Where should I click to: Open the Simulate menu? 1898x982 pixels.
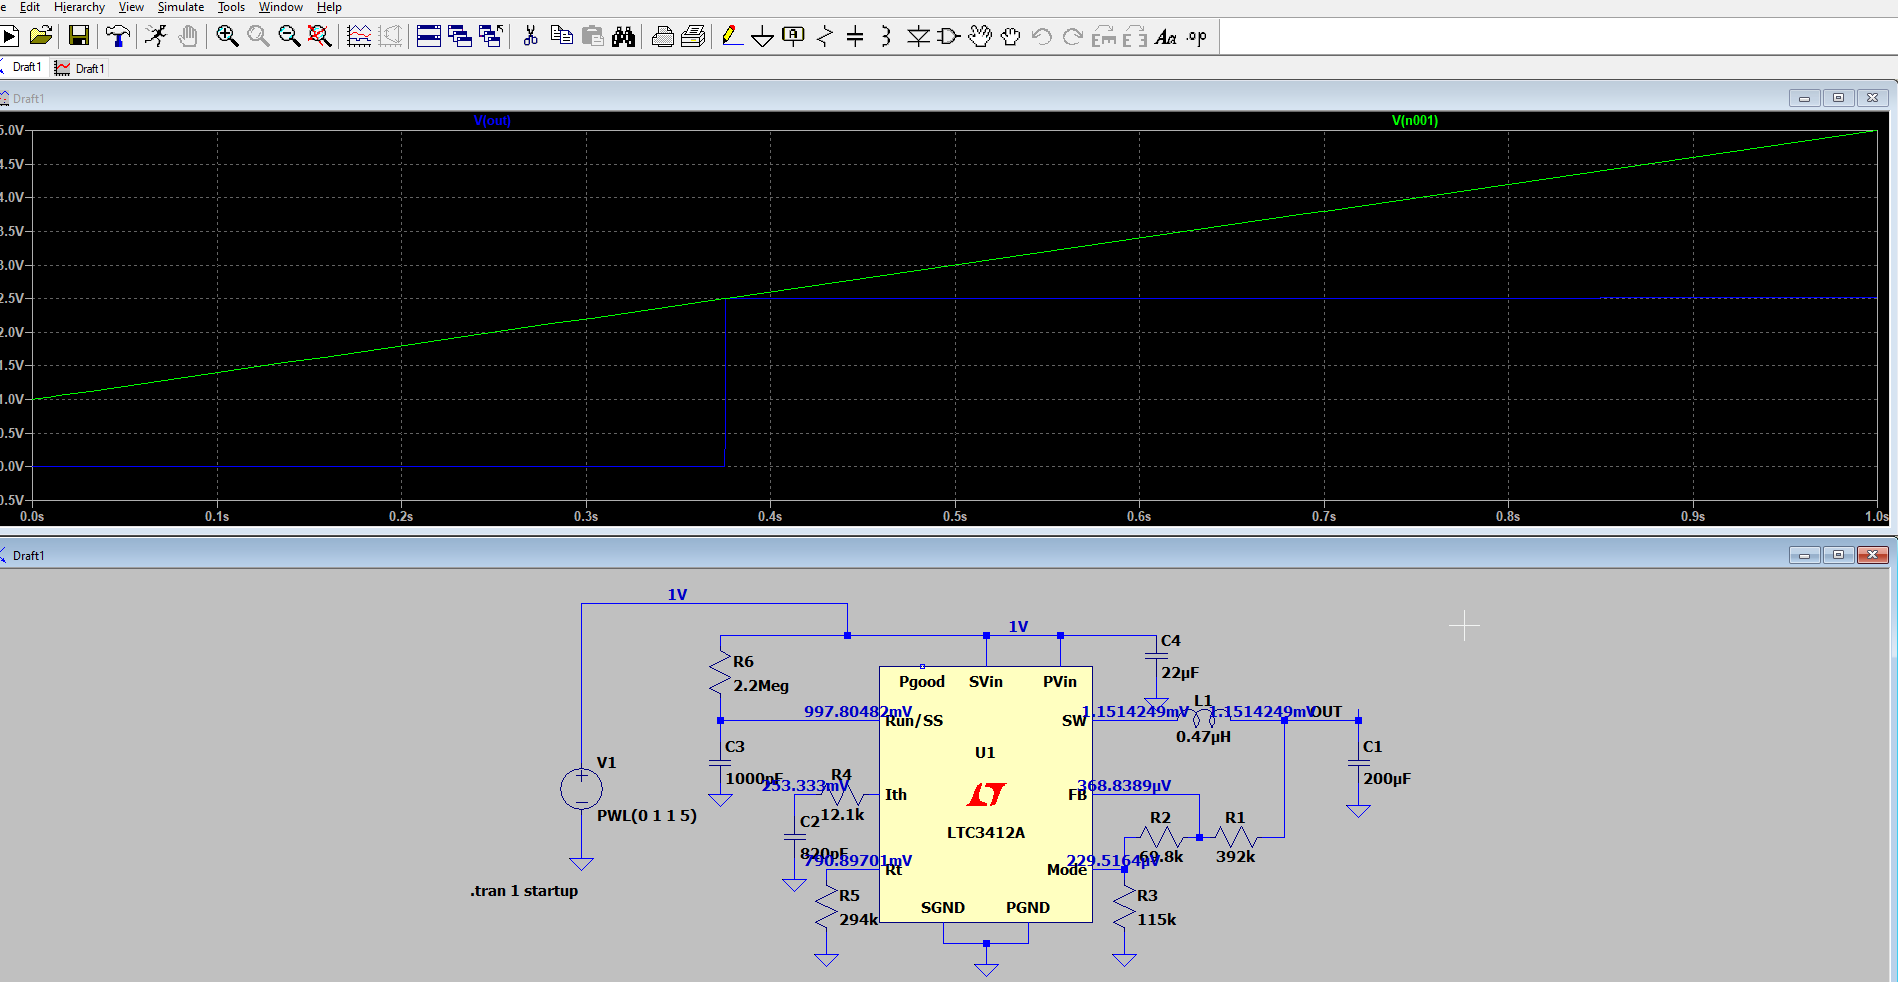pos(181,7)
